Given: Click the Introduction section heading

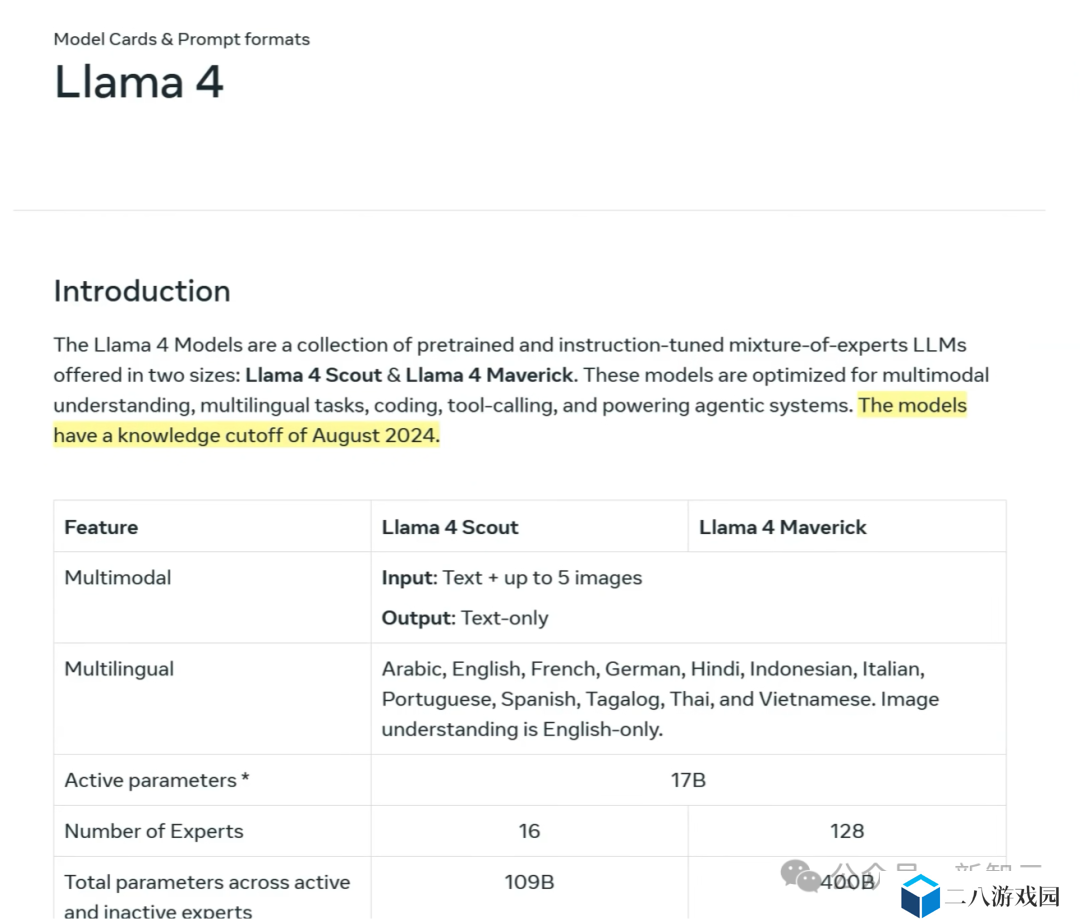Looking at the screenshot, I should [142, 291].
